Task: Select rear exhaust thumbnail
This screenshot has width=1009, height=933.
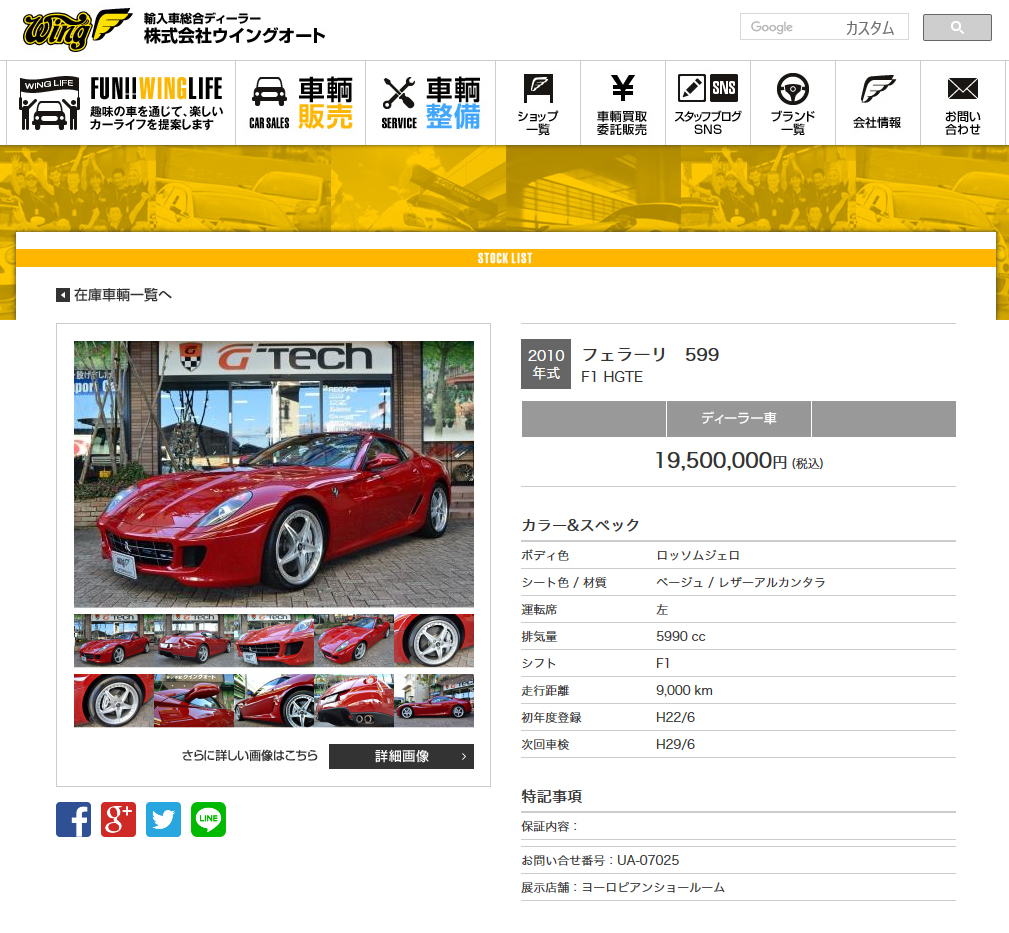Action: (354, 701)
